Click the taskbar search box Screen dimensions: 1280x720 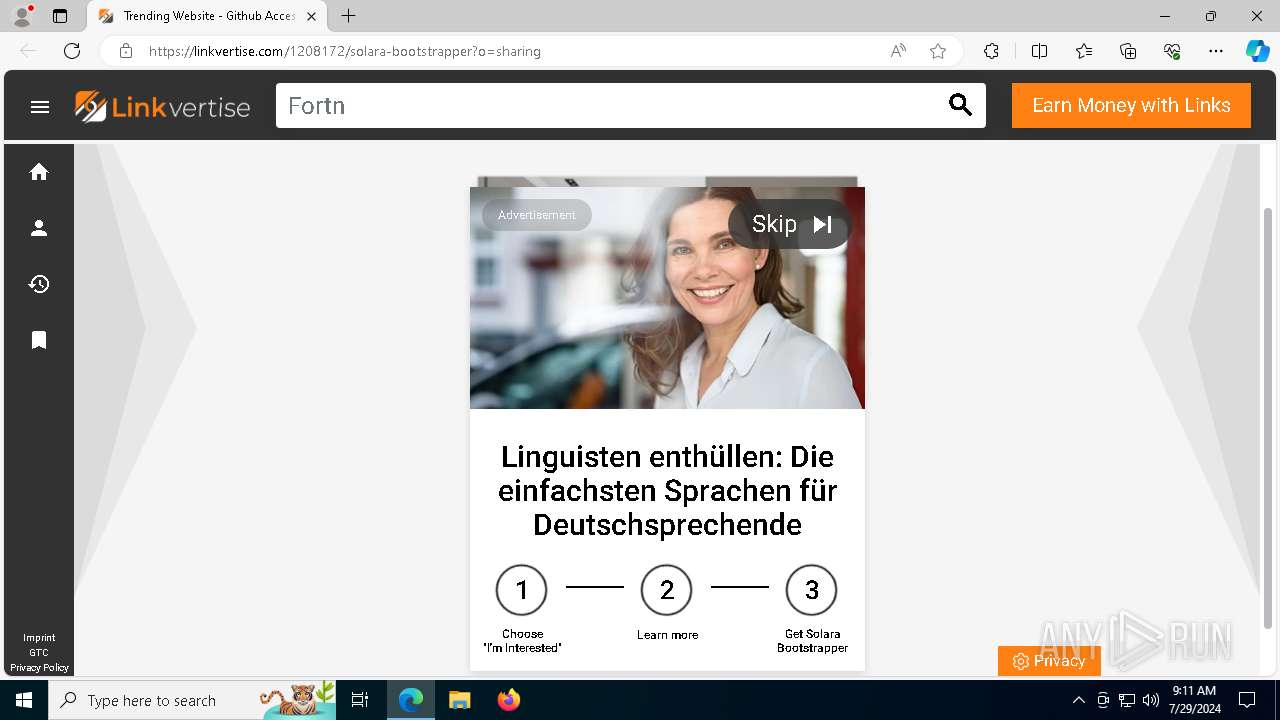192,700
